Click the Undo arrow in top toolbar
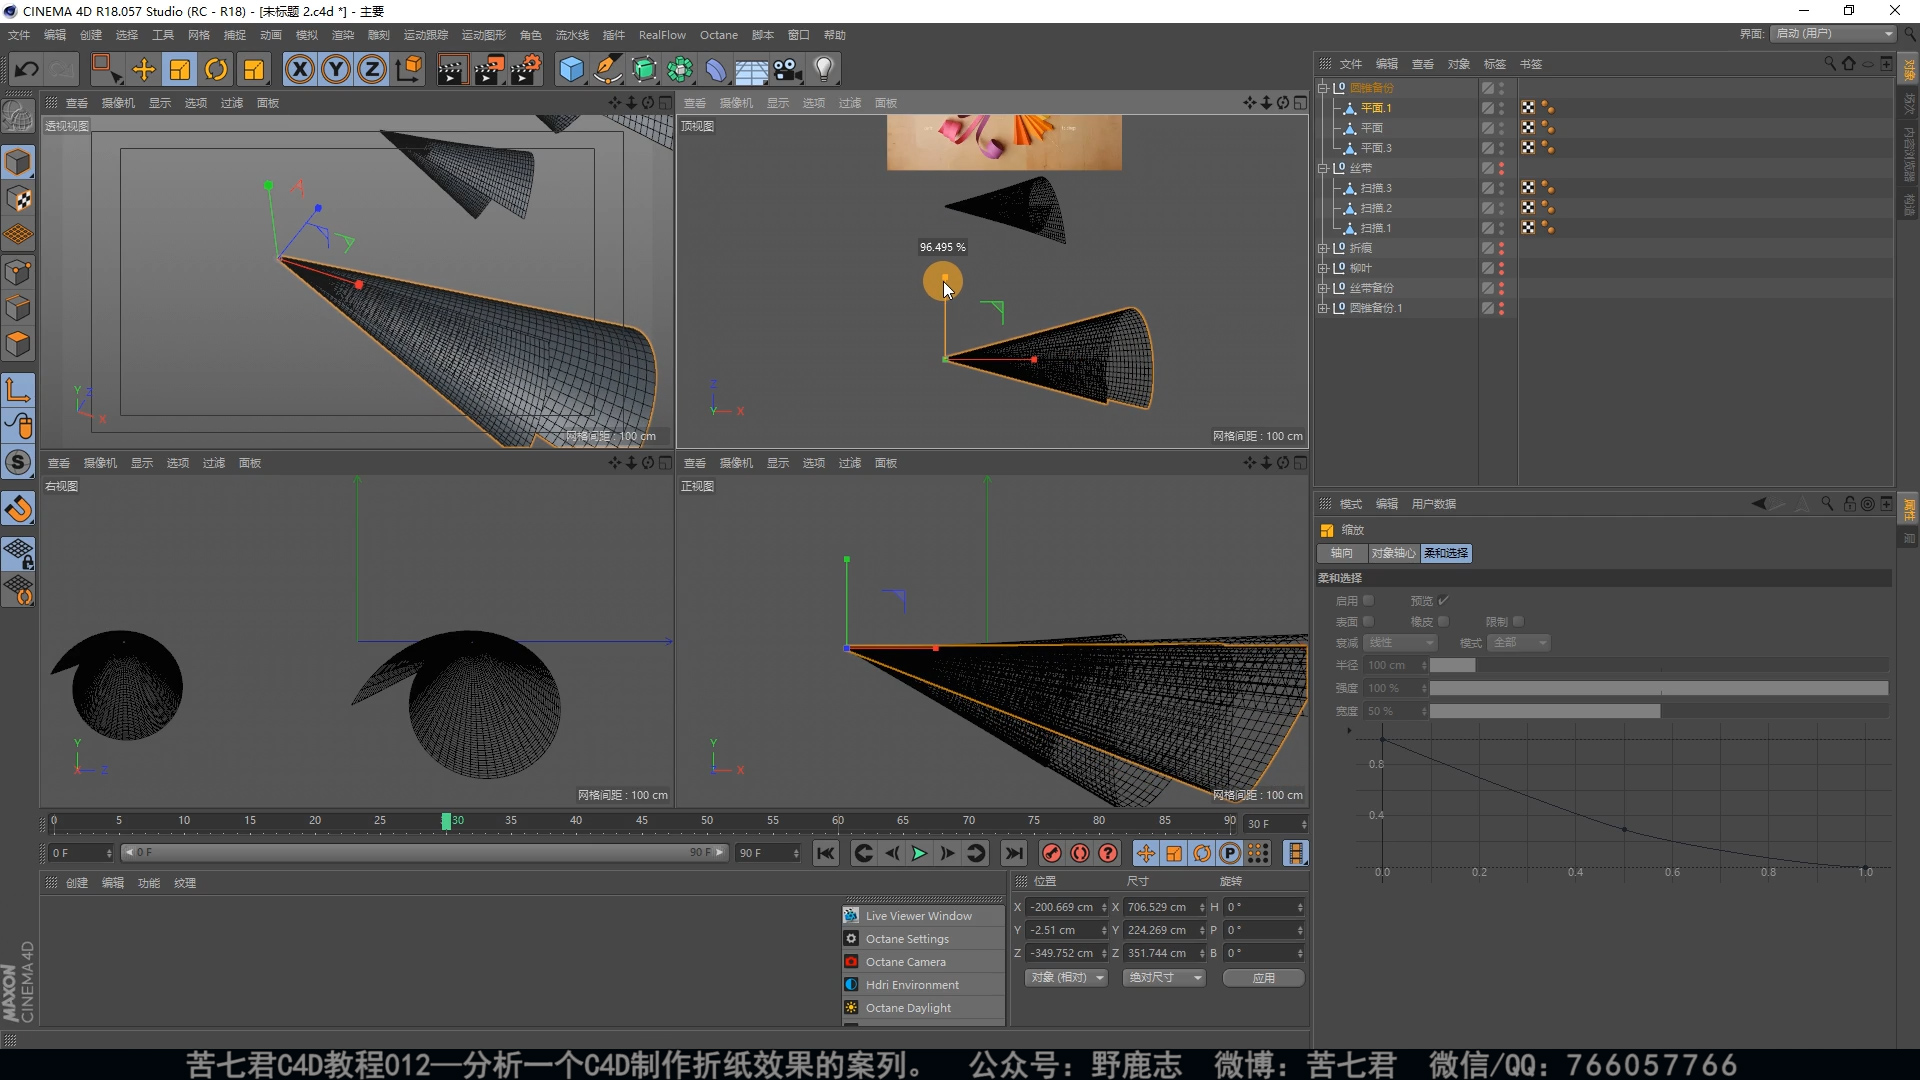 [x=27, y=69]
